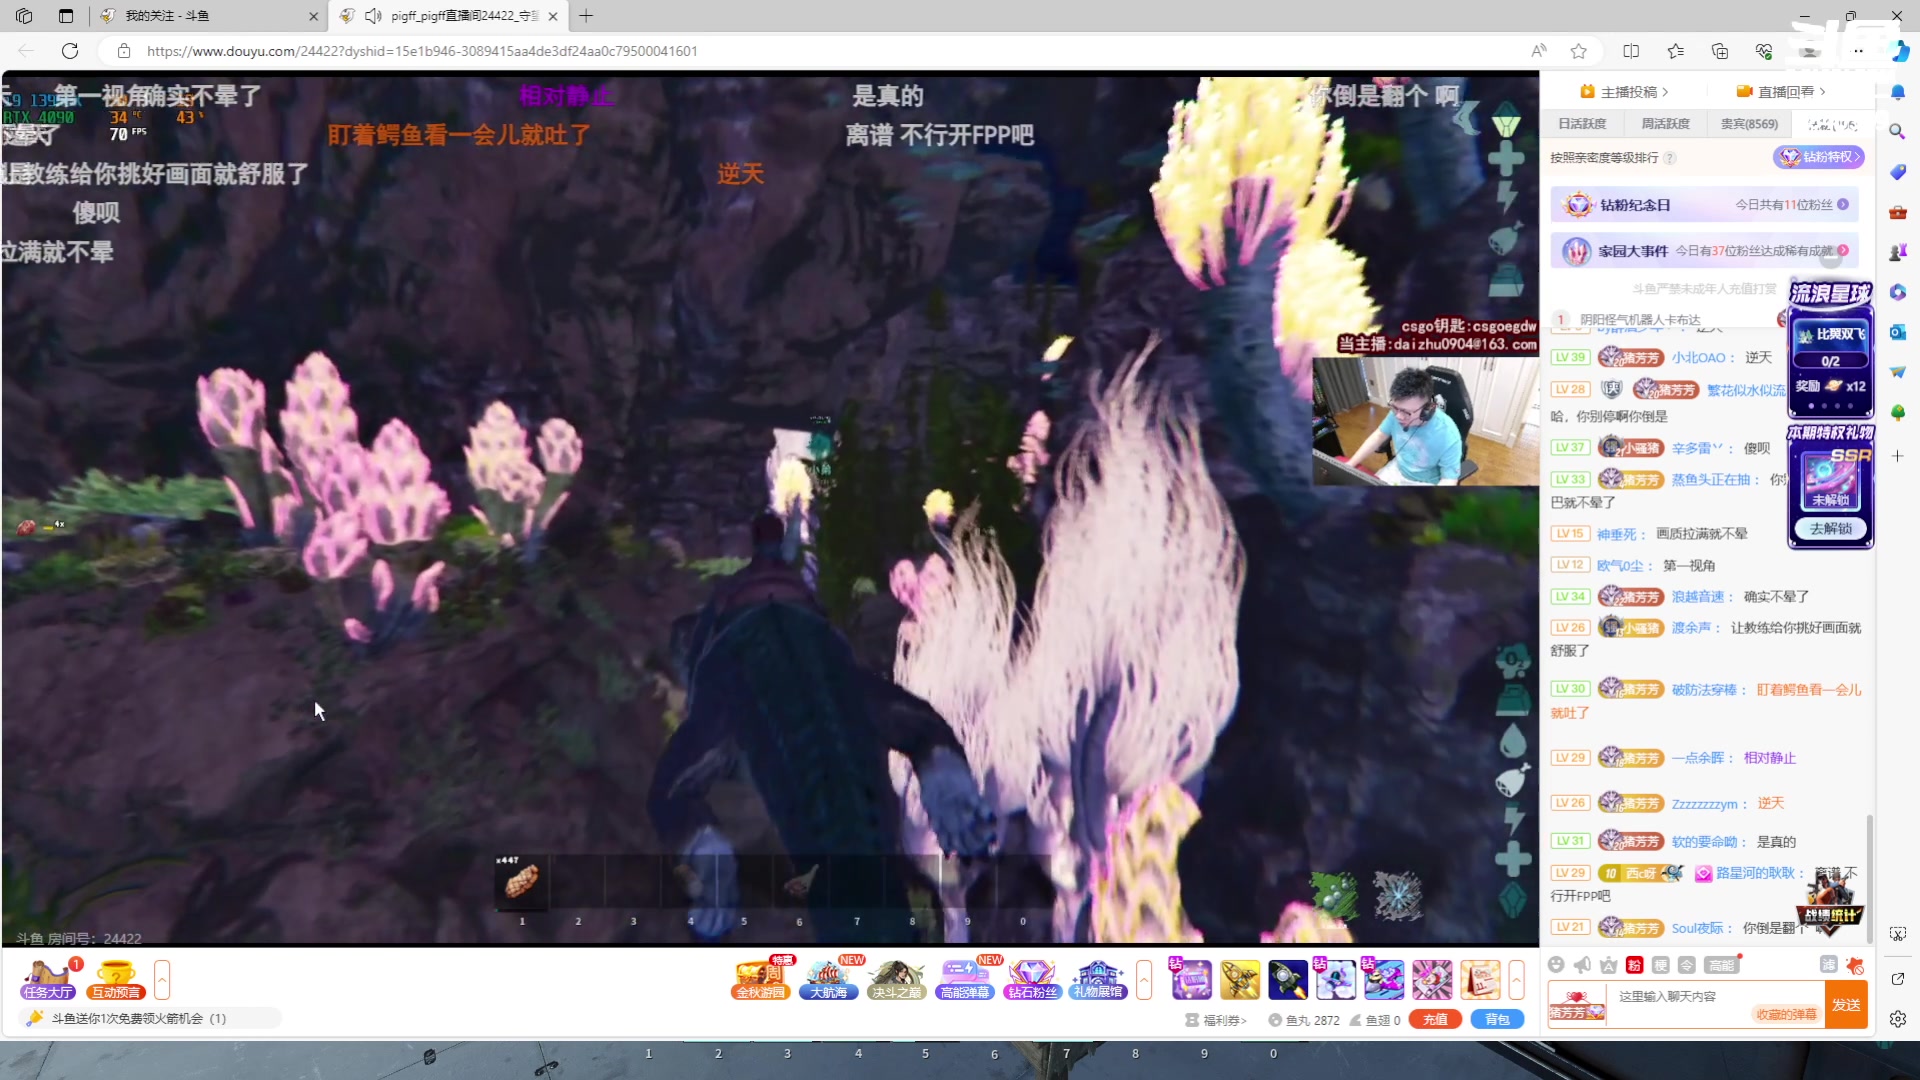Open Edge sidebar shopping tag icon
This screenshot has width=1920, height=1080.
click(x=1898, y=172)
